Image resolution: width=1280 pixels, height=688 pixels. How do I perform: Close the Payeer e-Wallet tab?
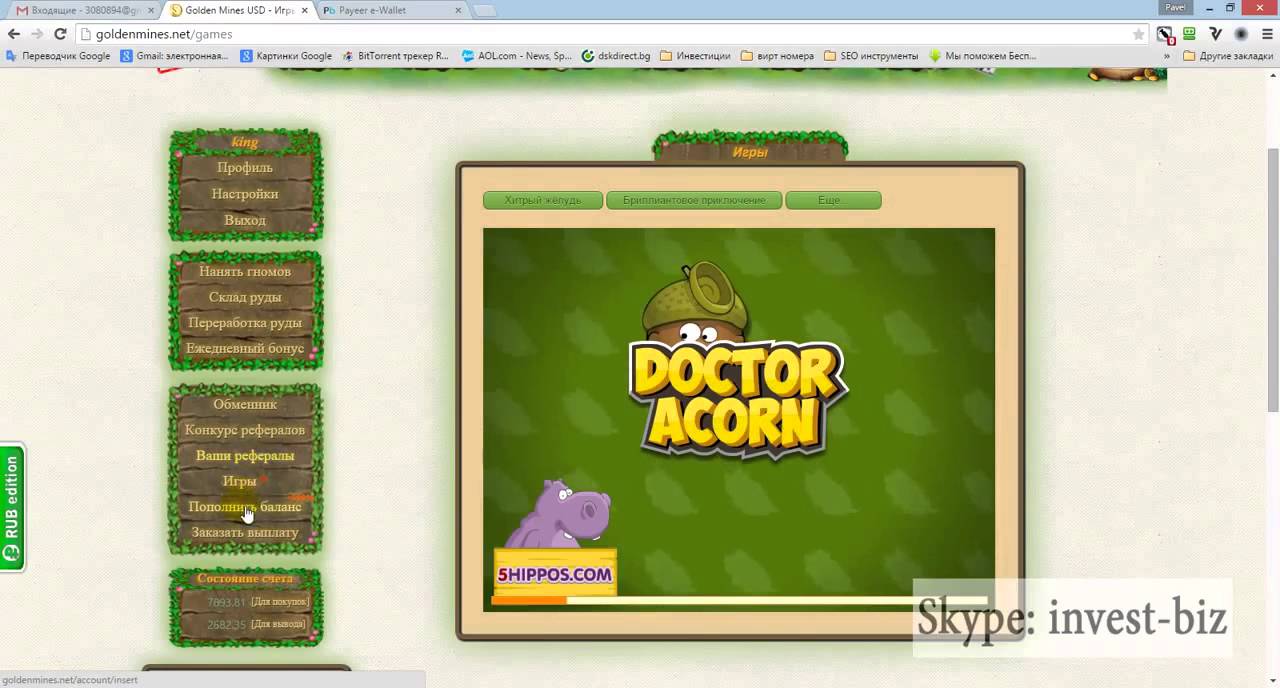[x=458, y=10]
